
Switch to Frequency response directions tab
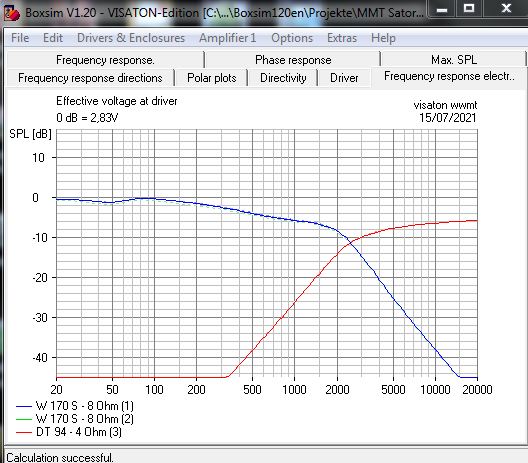[x=90, y=78]
